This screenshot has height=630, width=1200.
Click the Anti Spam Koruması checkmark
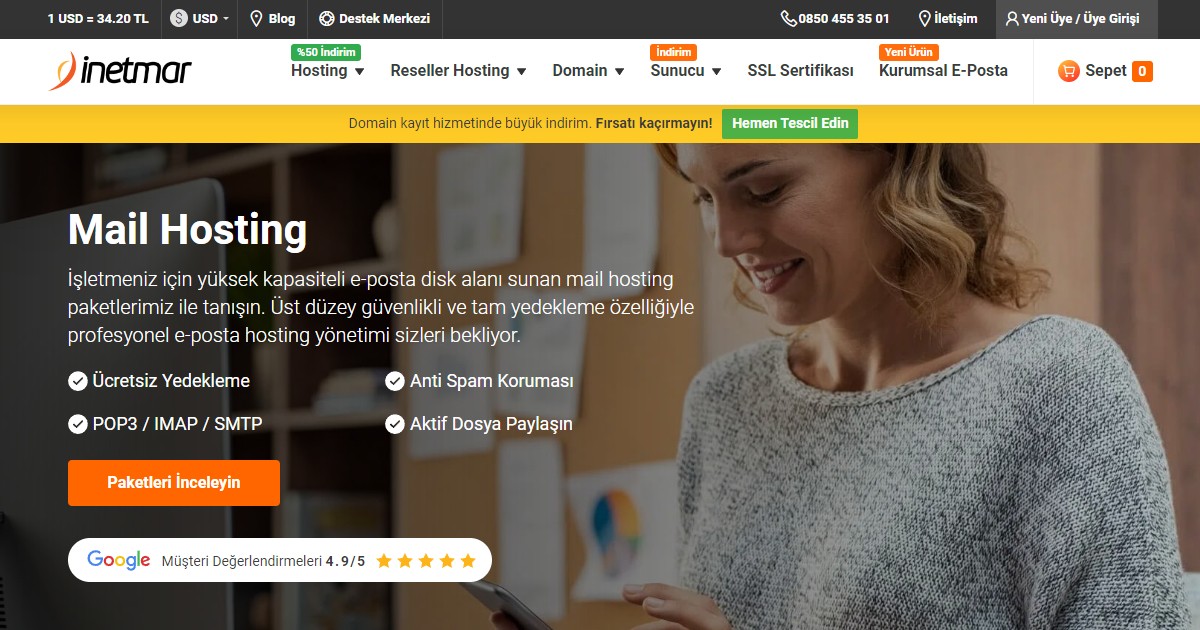394,381
